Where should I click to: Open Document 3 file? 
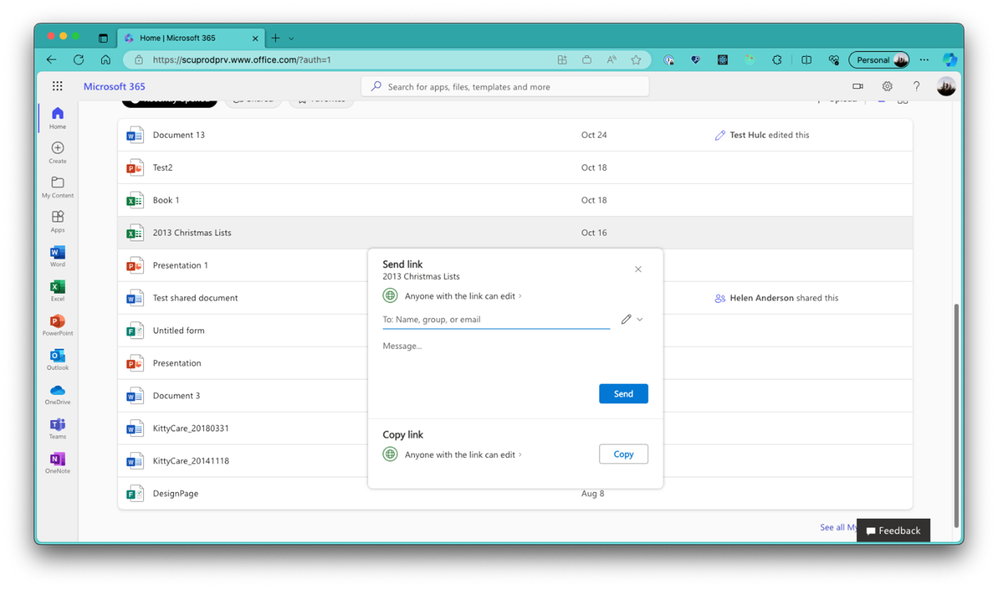pyautogui.click(x=176, y=395)
